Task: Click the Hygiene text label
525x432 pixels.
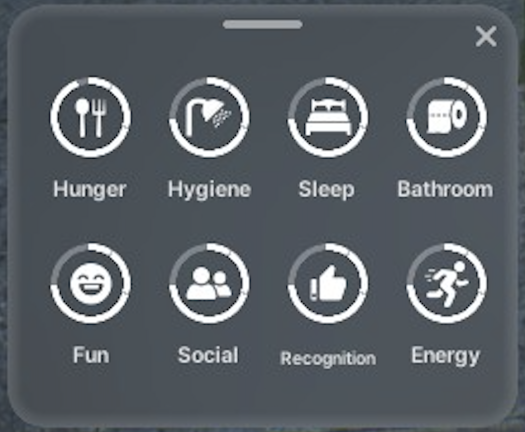Action: tap(209, 190)
